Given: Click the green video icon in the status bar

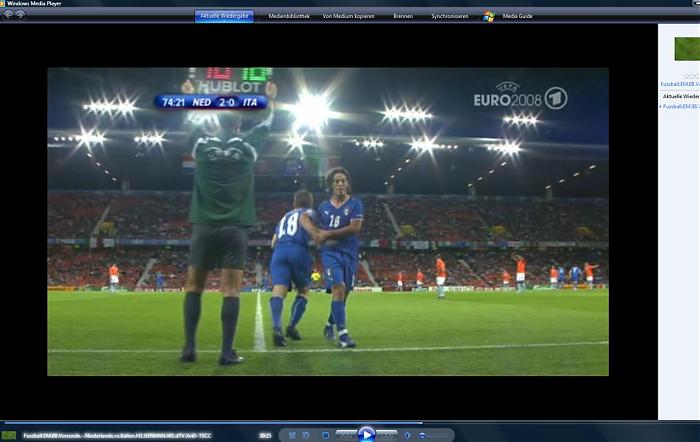Looking at the screenshot, I should 9,435.
